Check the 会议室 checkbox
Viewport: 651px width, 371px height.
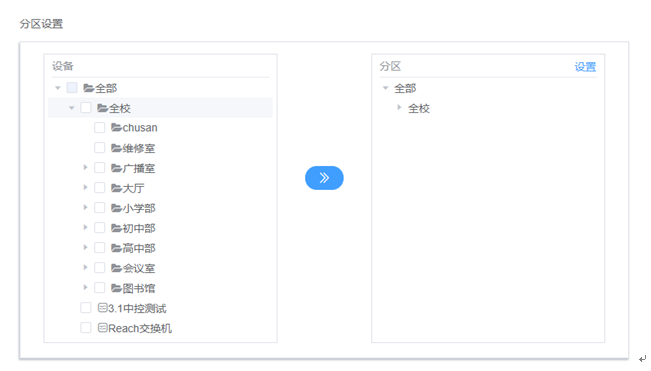100,268
